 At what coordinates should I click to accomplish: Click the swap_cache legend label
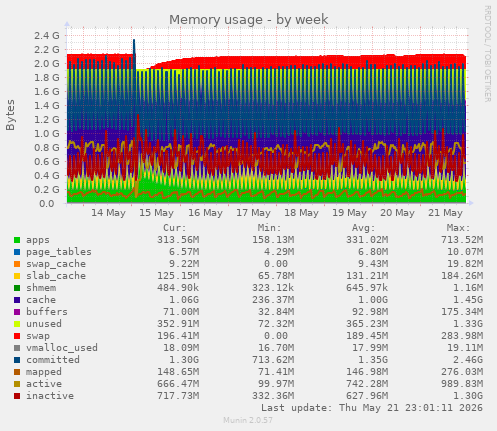pyautogui.click(x=56, y=264)
